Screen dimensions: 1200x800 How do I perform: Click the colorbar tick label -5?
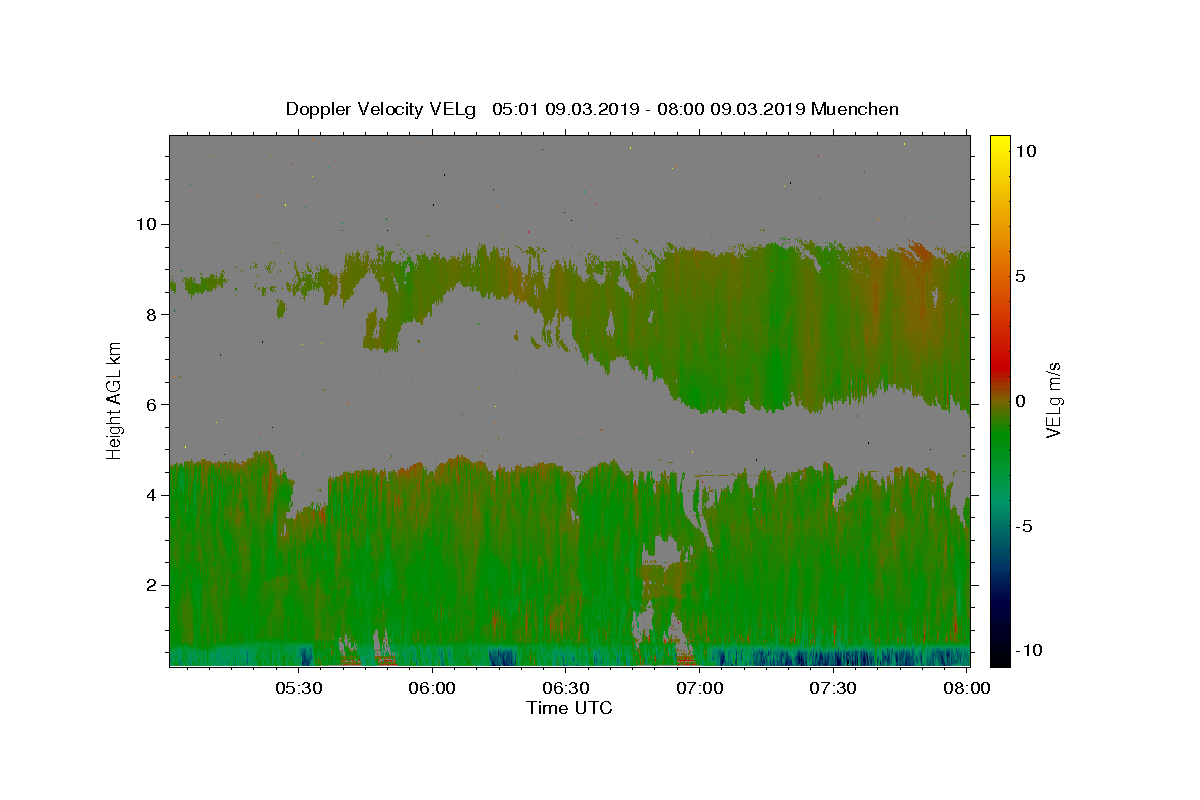click(x=1025, y=526)
